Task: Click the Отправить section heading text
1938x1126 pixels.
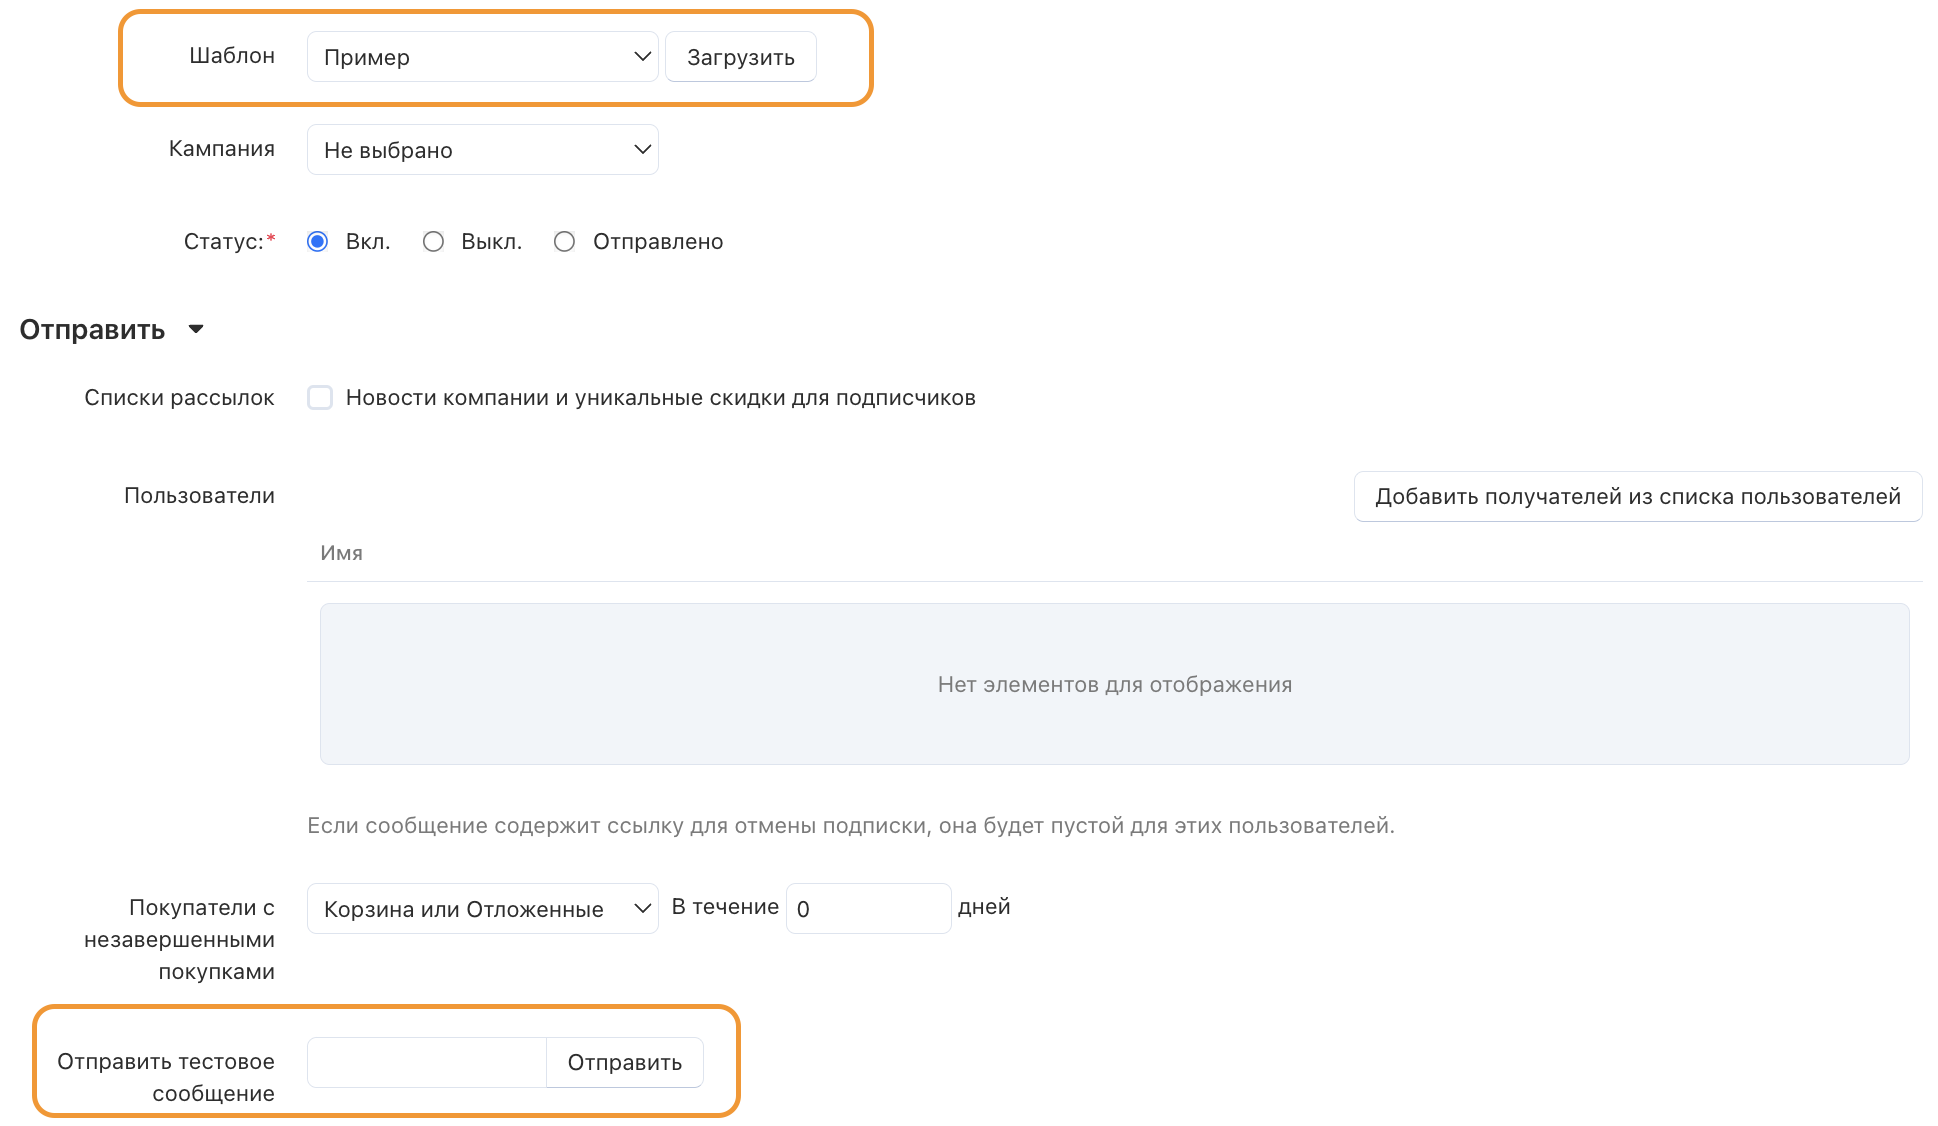Action: (x=92, y=330)
